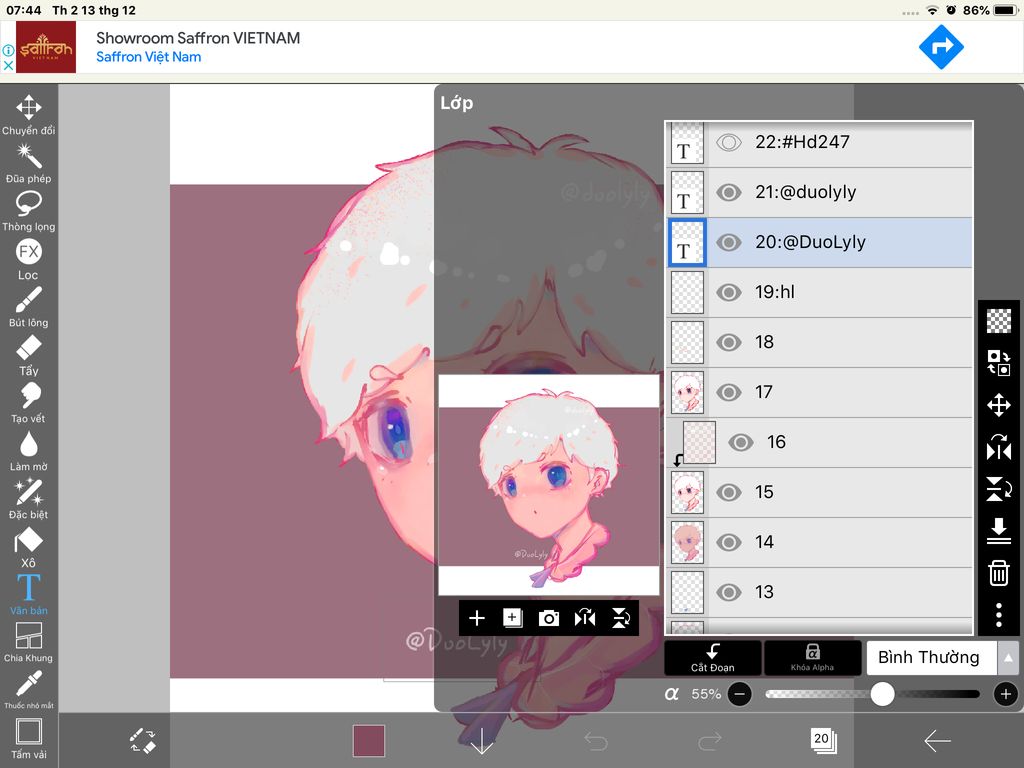
Task: Click the move layer icon in right sidebar
Action: click(999, 405)
